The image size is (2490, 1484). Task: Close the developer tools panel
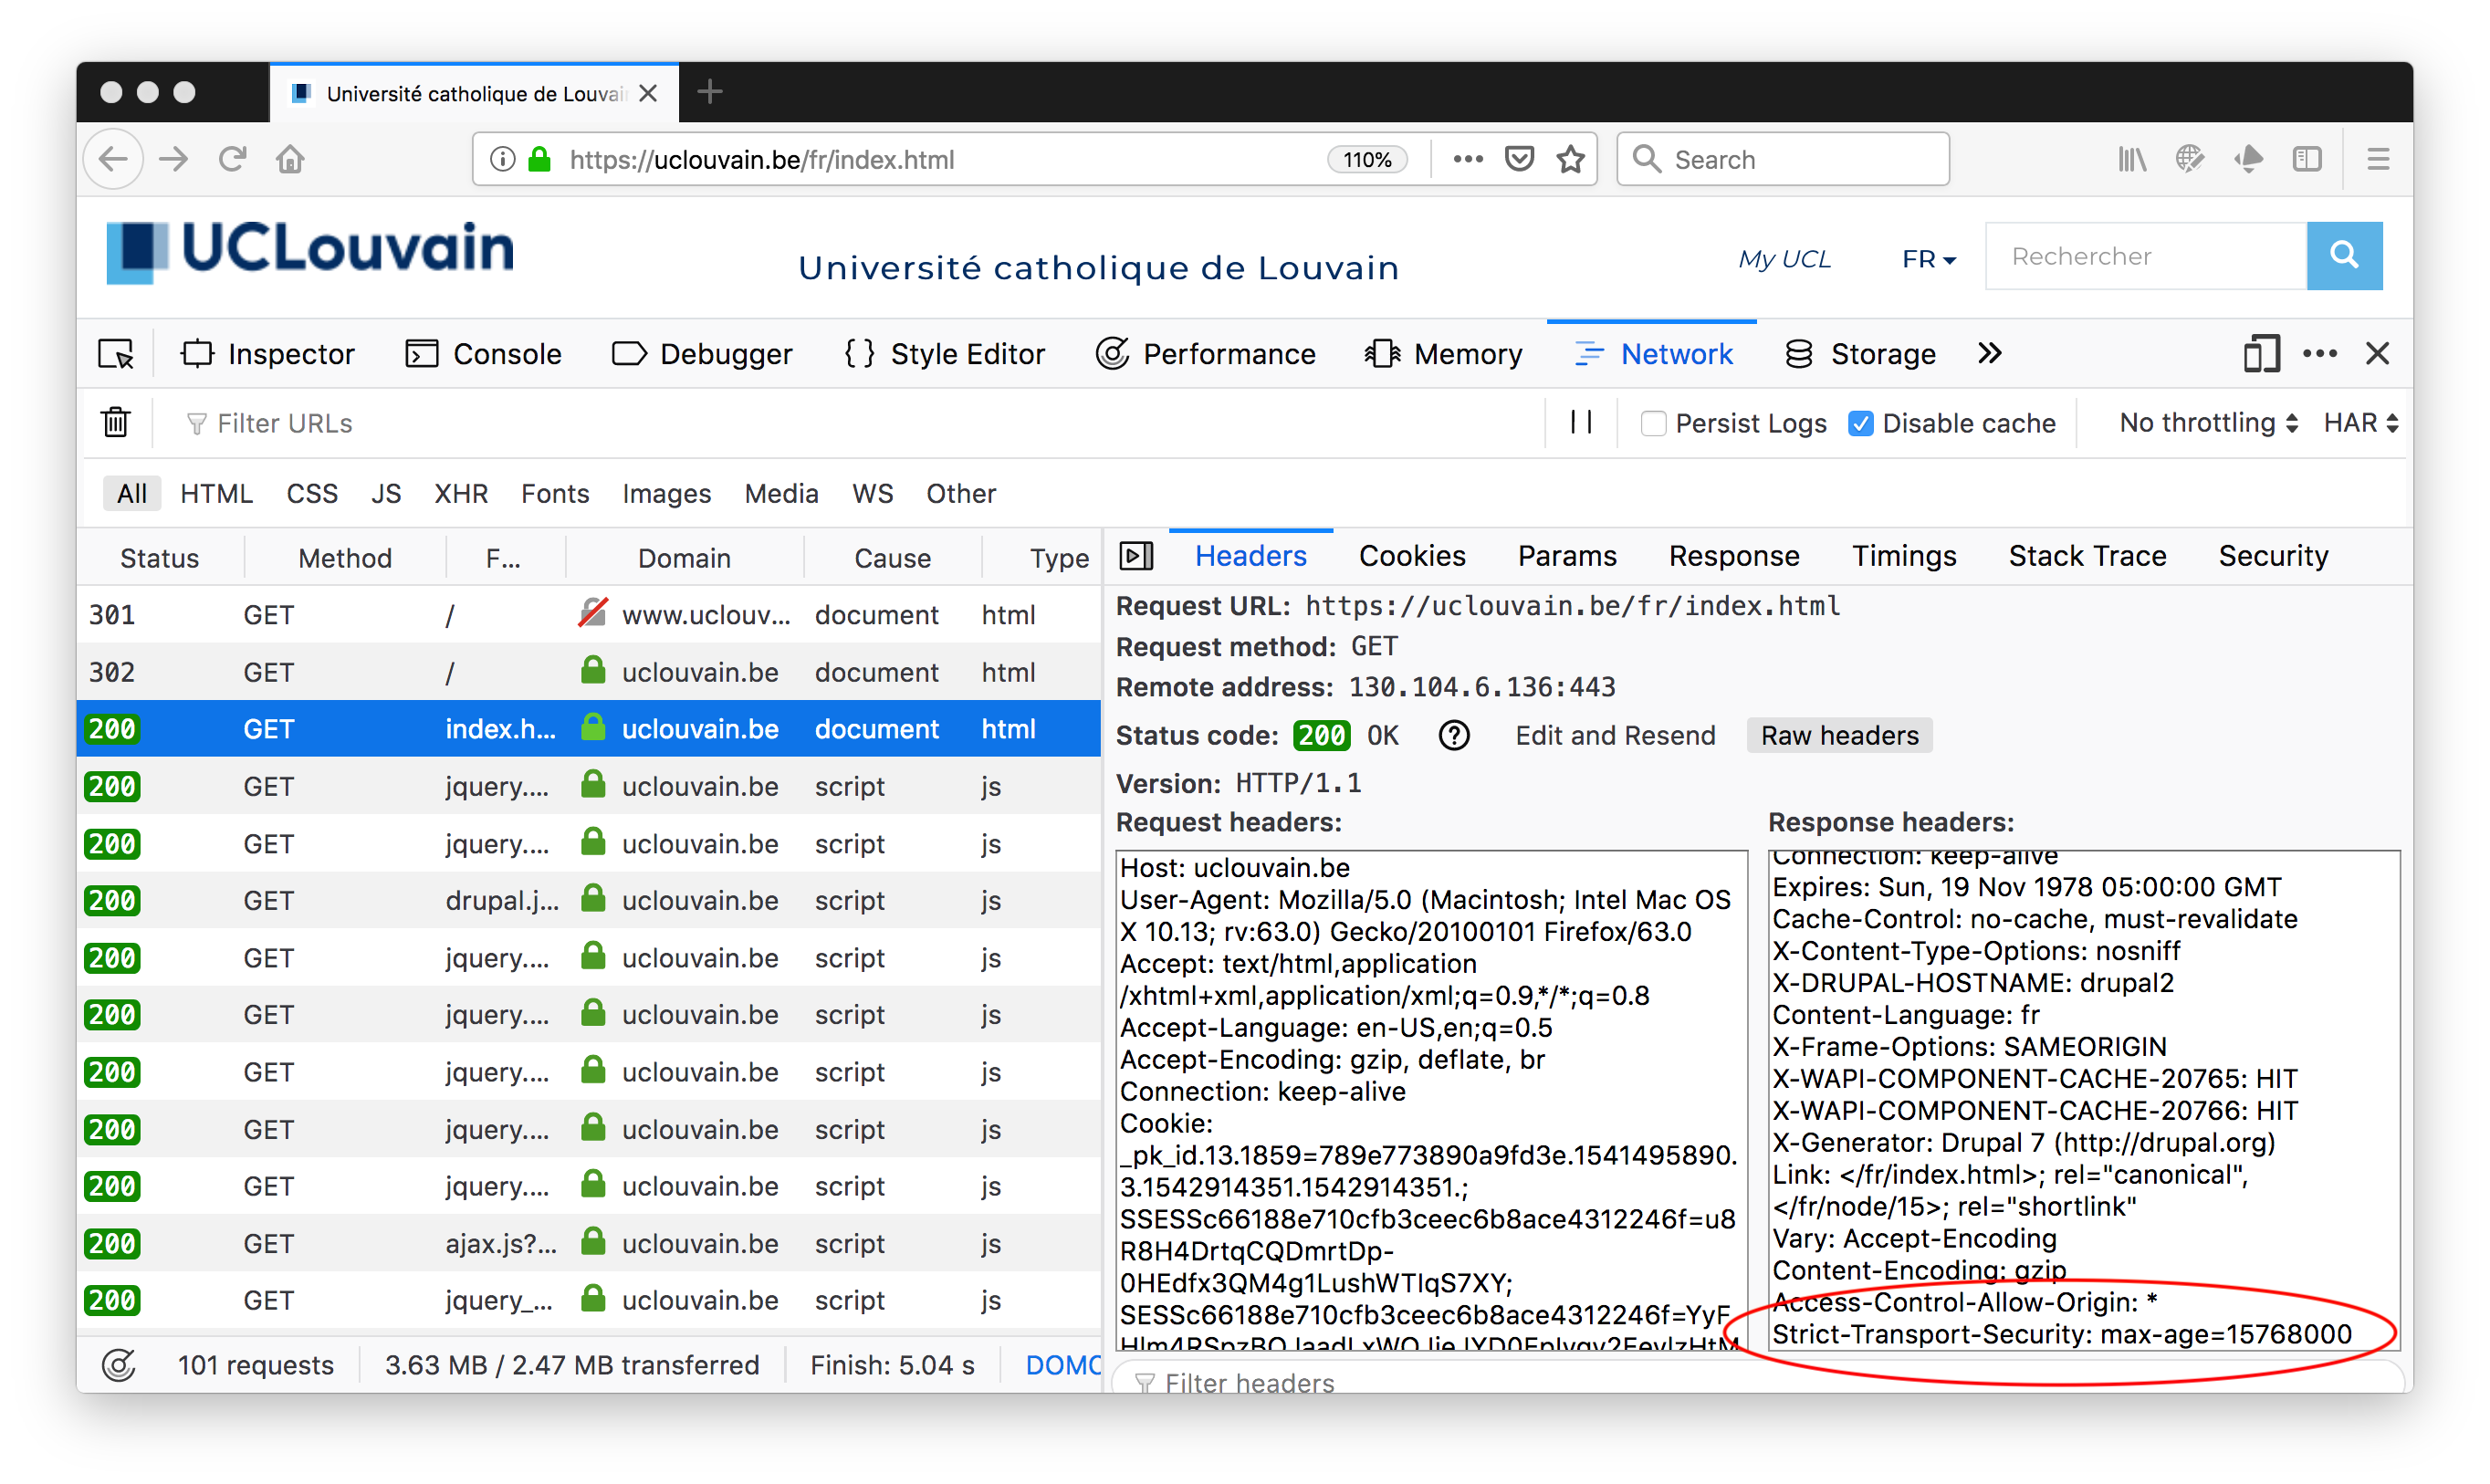2377,354
